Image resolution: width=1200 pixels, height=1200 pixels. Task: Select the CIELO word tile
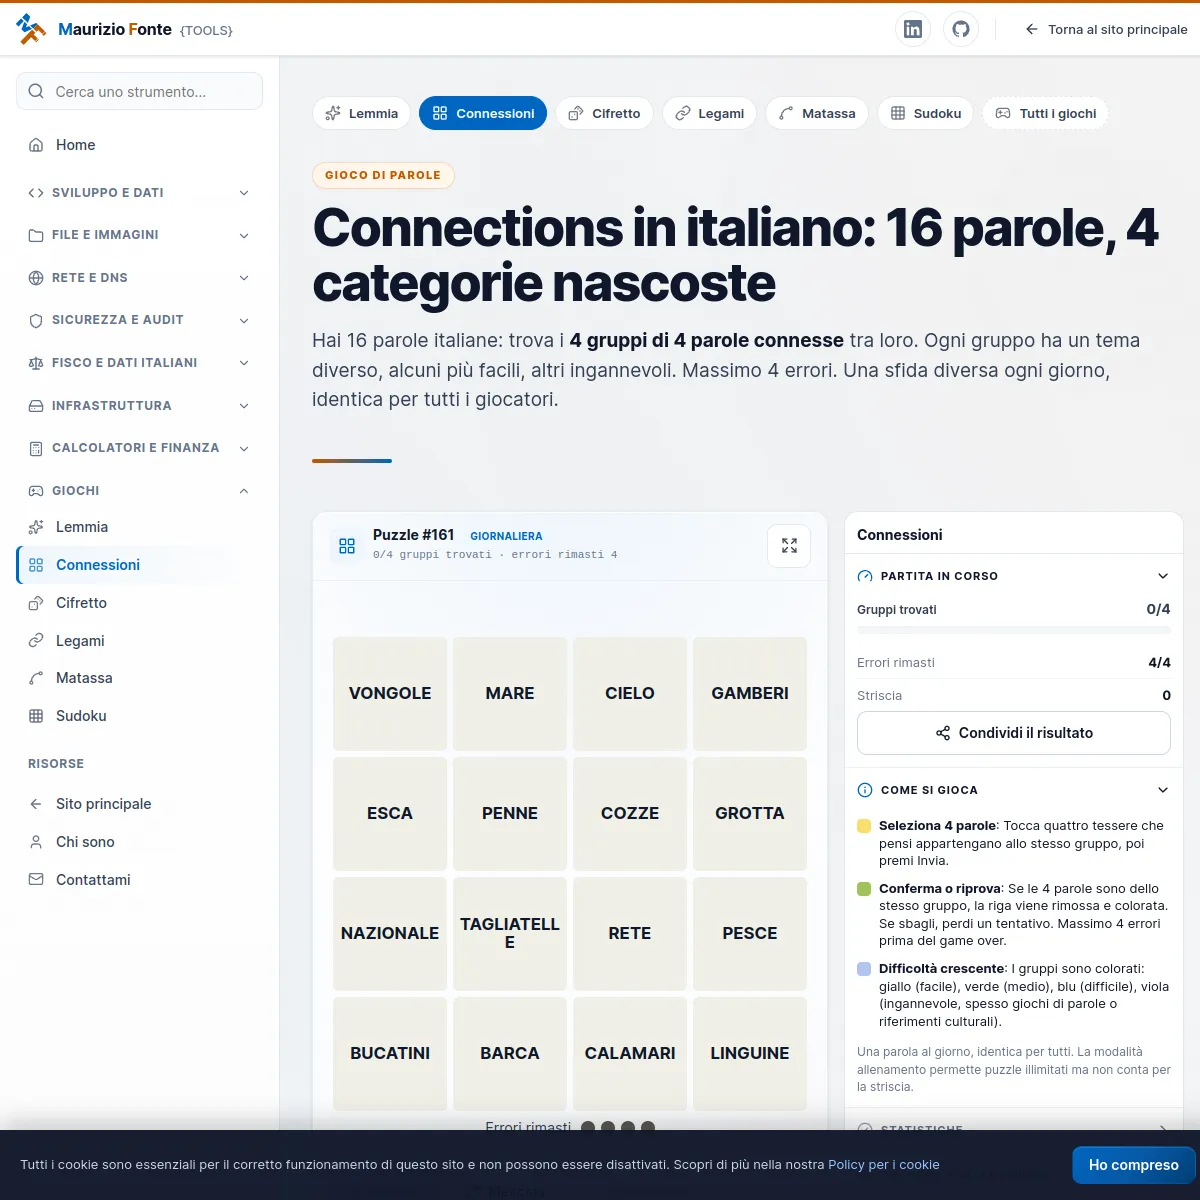[x=630, y=693]
